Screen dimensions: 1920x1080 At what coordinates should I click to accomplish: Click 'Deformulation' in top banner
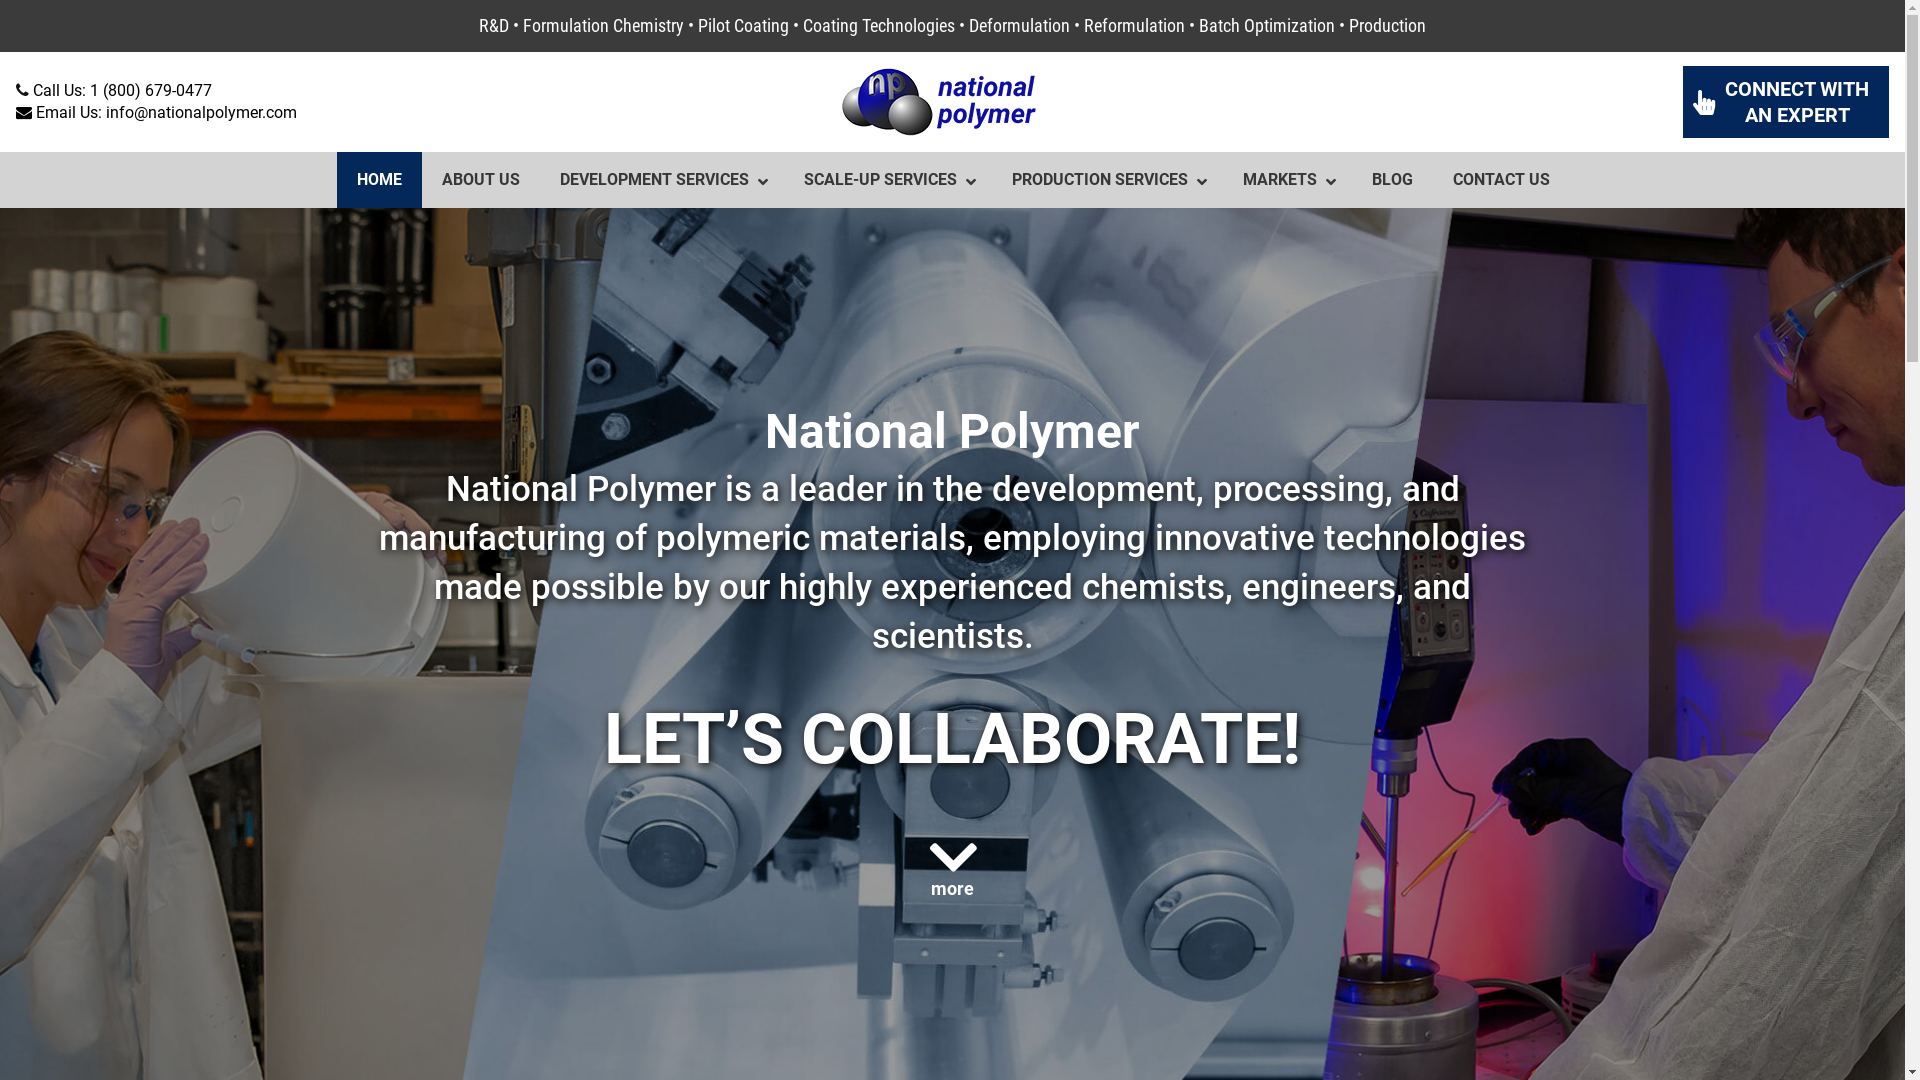1019,26
